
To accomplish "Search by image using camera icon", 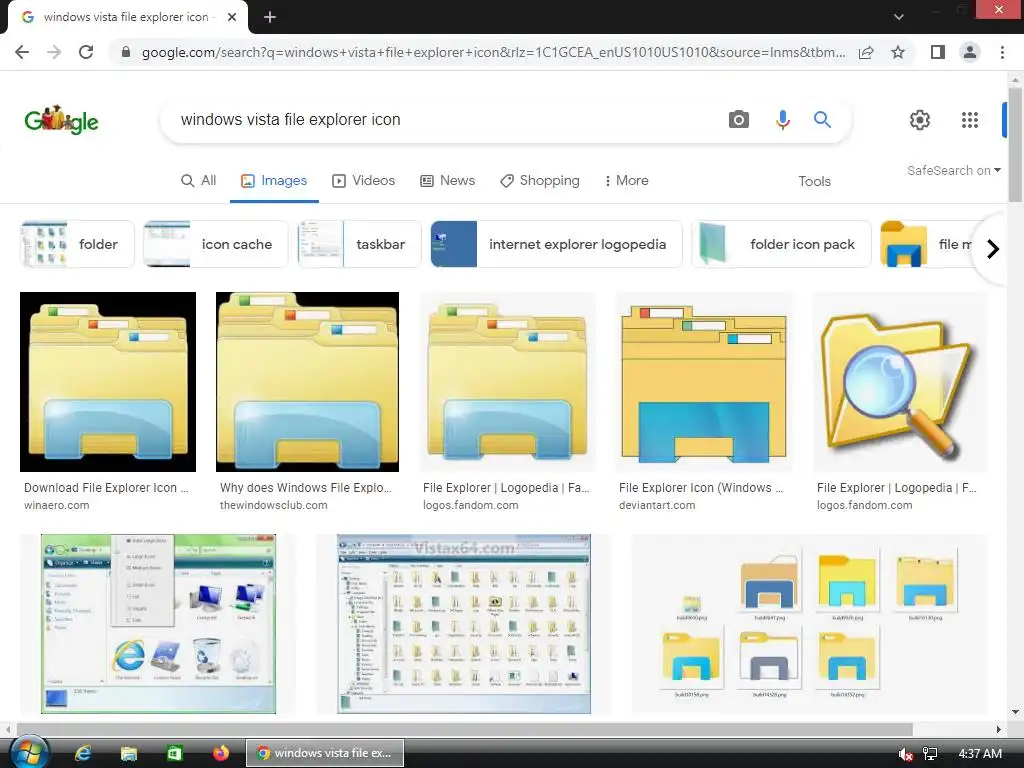I will [x=739, y=120].
